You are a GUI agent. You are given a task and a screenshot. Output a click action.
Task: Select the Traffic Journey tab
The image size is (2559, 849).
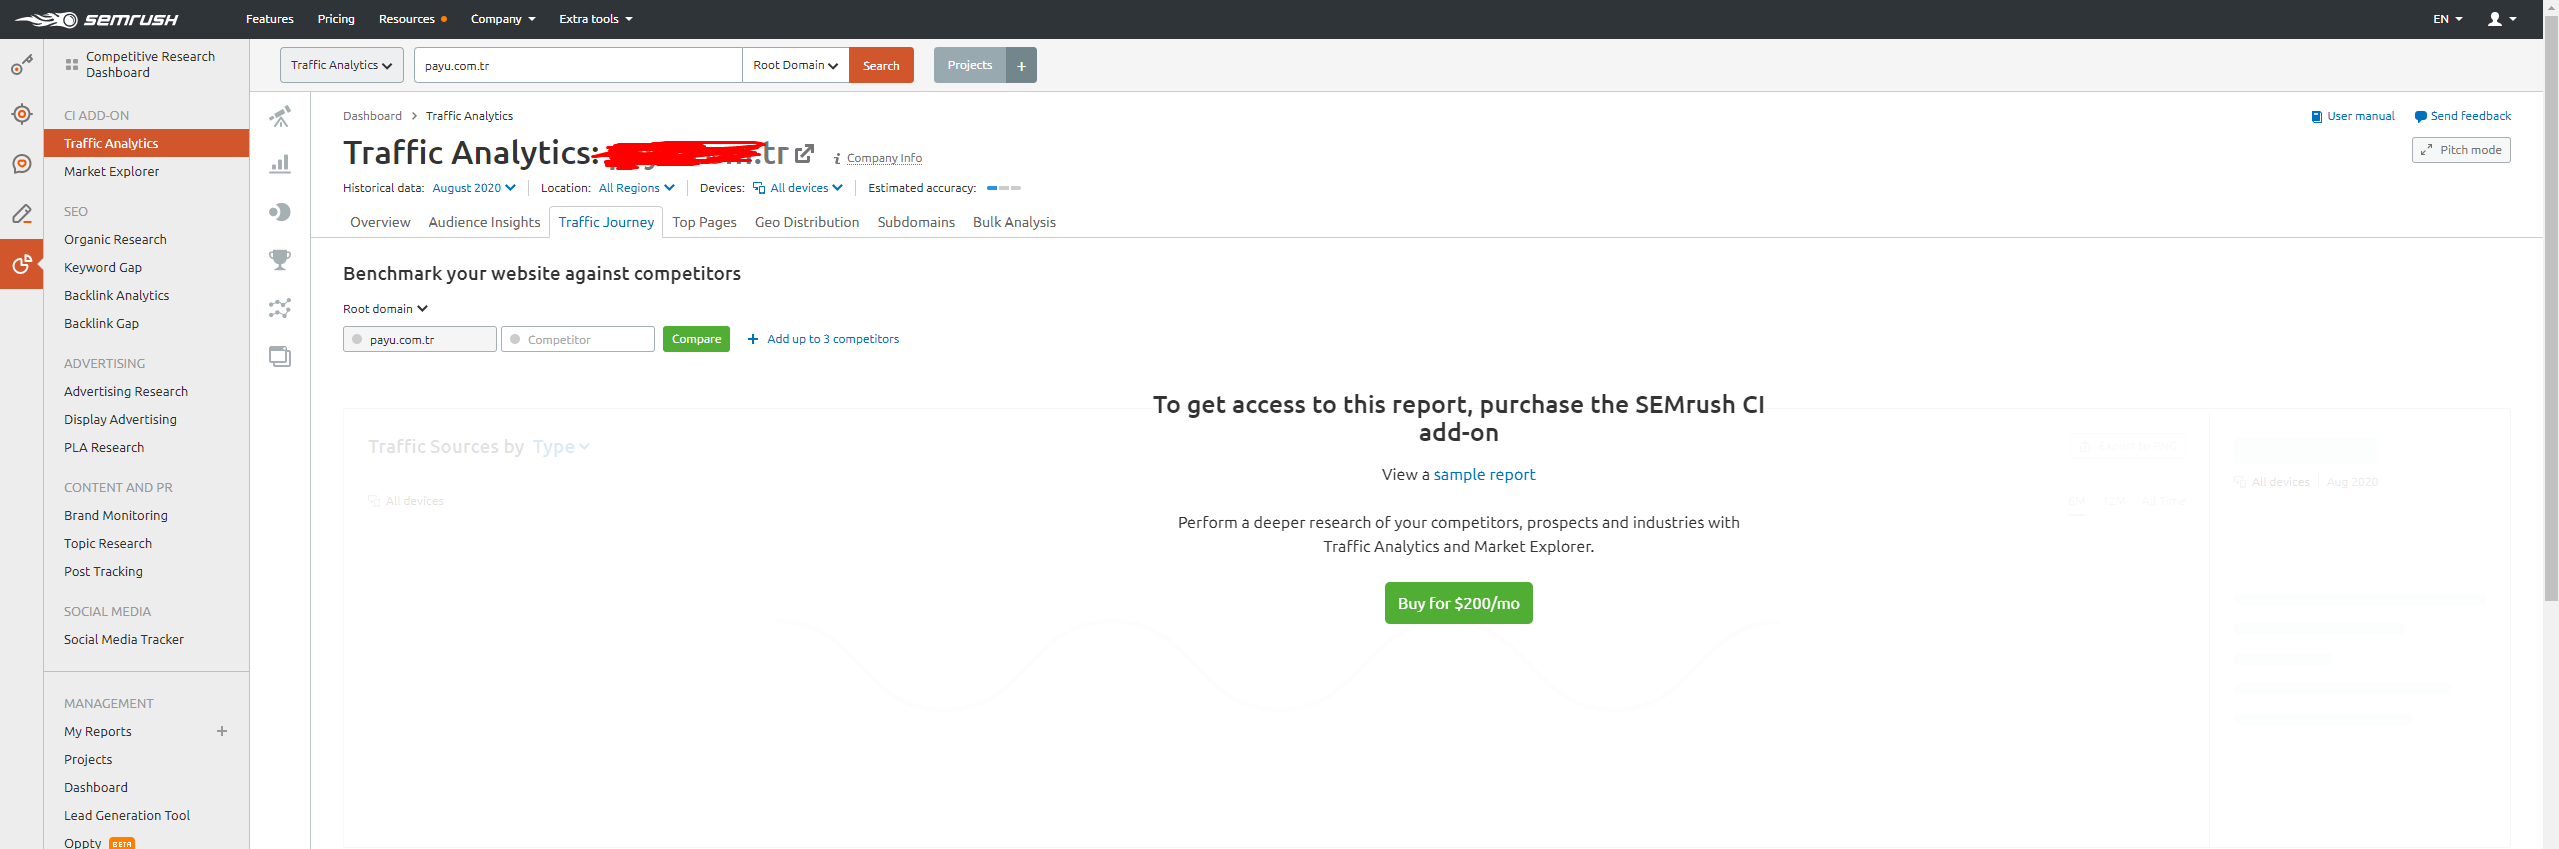606,222
